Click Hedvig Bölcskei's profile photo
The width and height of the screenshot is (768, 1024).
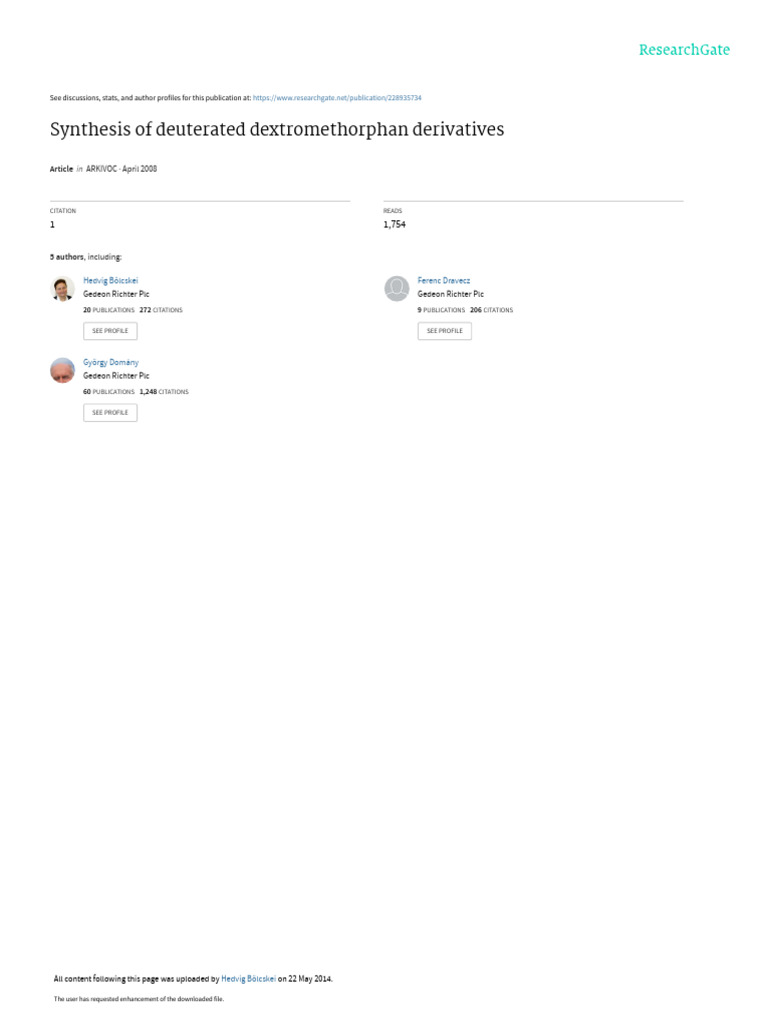pos(63,289)
